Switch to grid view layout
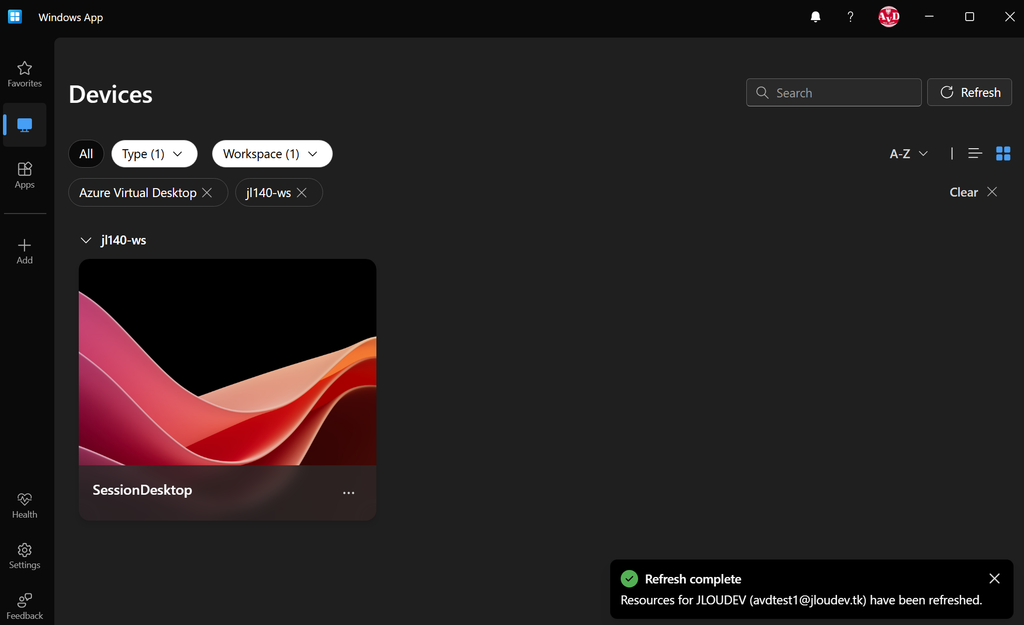This screenshot has width=1024, height=625. coord(1003,153)
